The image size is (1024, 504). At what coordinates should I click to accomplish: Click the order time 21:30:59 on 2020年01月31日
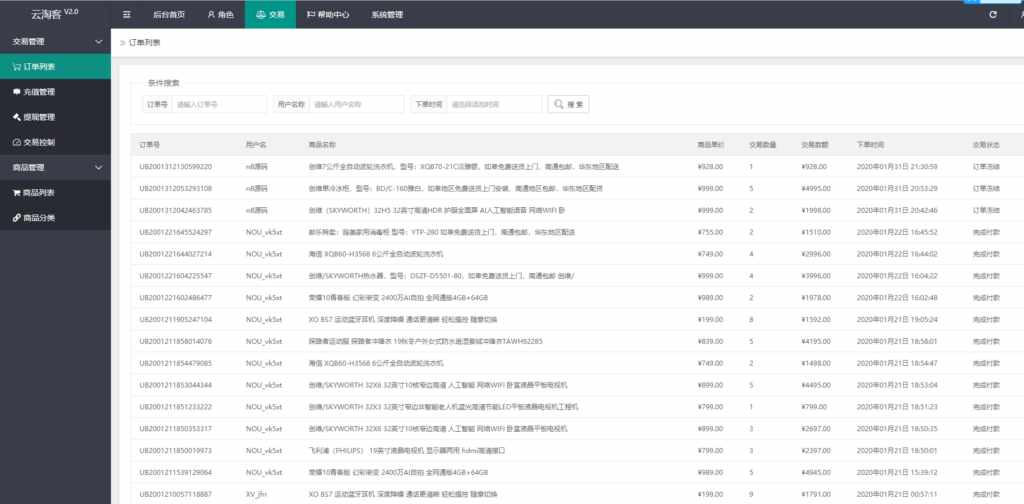[897, 166]
